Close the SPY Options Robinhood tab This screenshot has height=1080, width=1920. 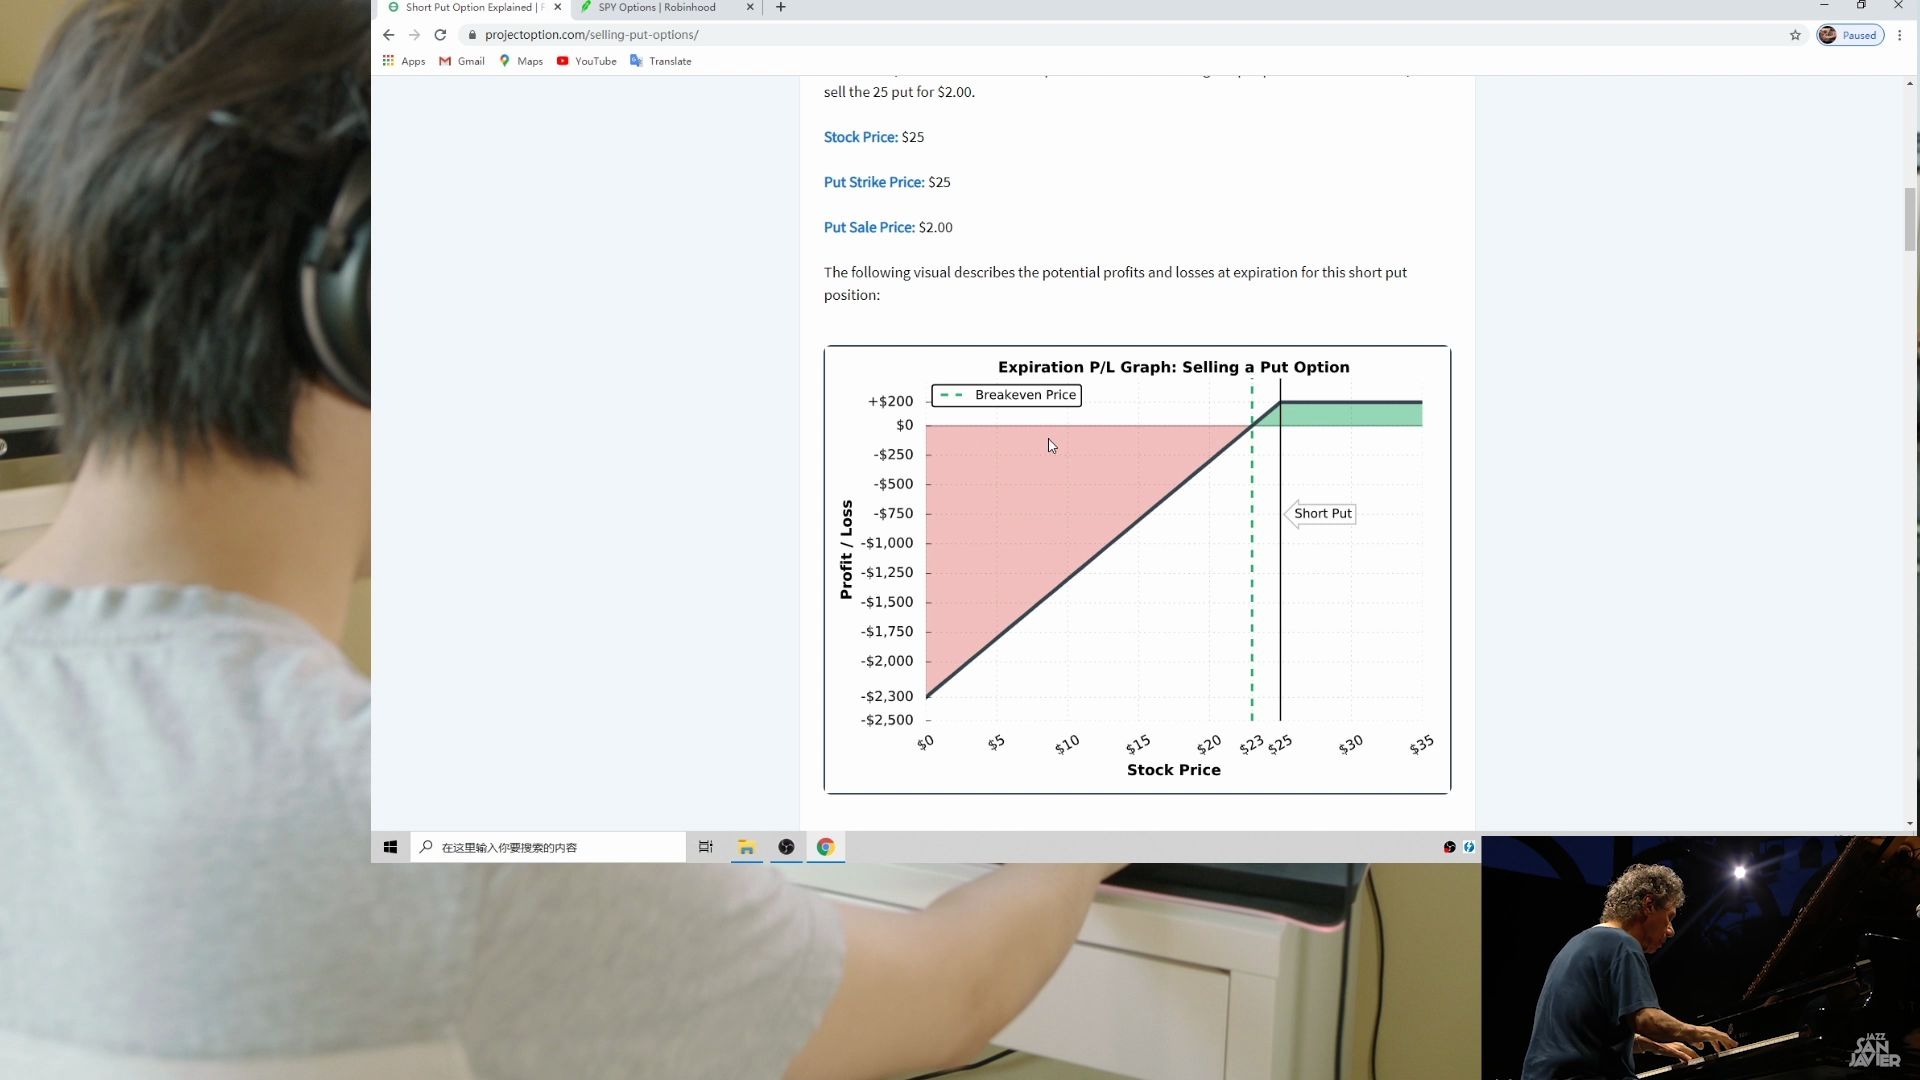click(x=750, y=8)
